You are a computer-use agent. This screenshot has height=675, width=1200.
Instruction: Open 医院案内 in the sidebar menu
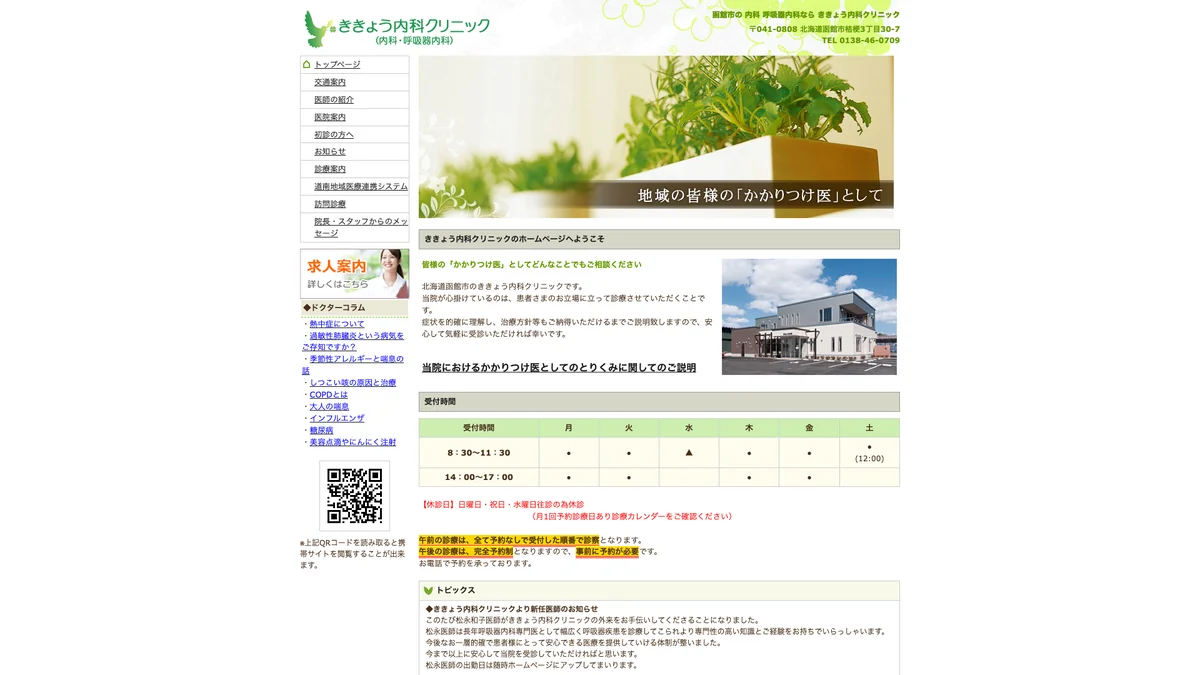(330, 117)
